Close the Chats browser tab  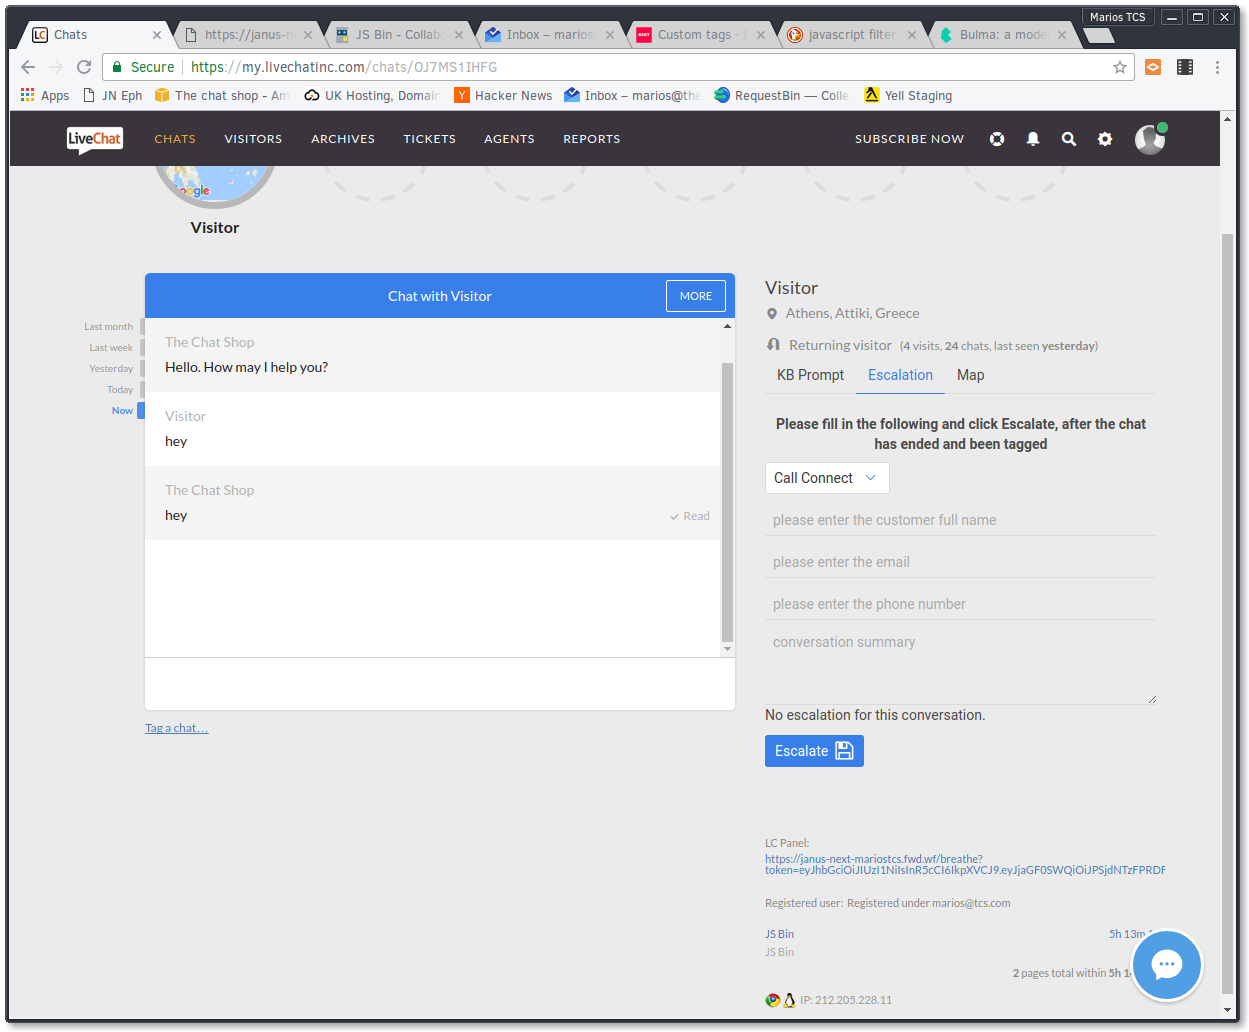(157, 35)
